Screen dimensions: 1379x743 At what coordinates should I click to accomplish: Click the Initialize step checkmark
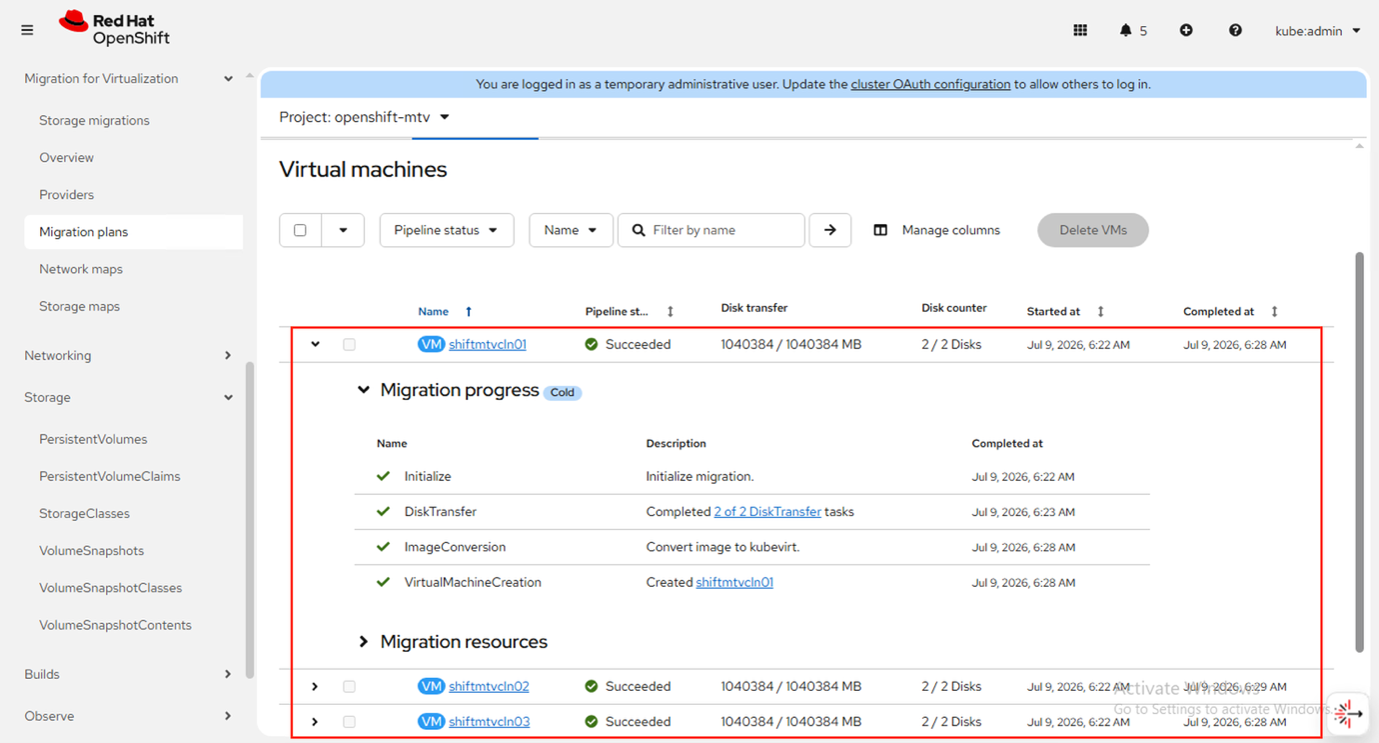(383, 476)
